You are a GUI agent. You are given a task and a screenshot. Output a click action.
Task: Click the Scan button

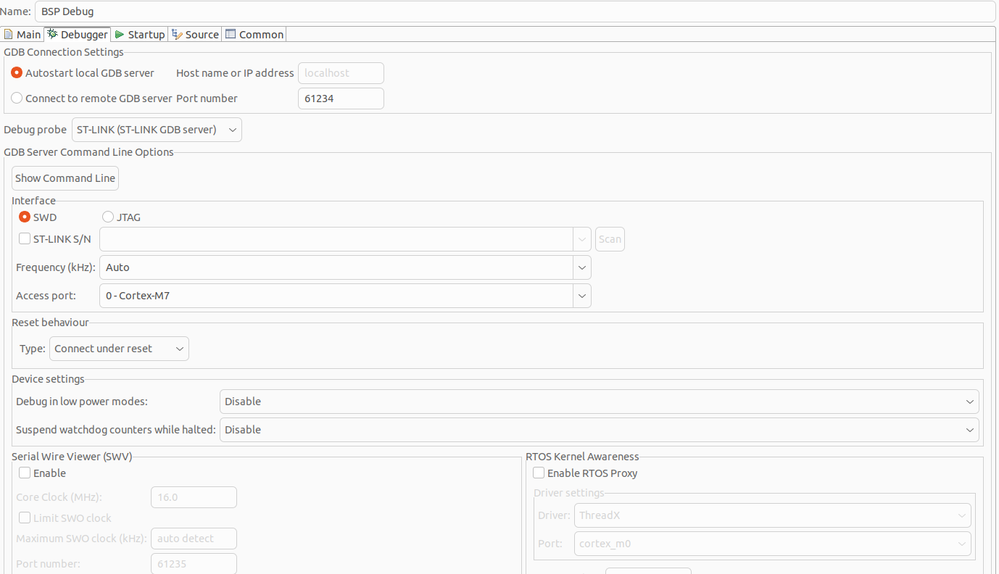610,240
